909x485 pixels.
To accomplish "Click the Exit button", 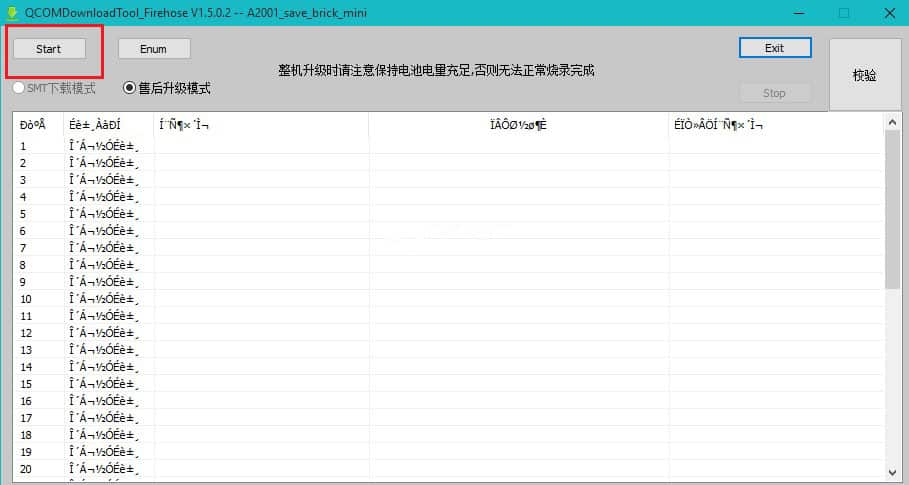I will [x=775, y=48].
